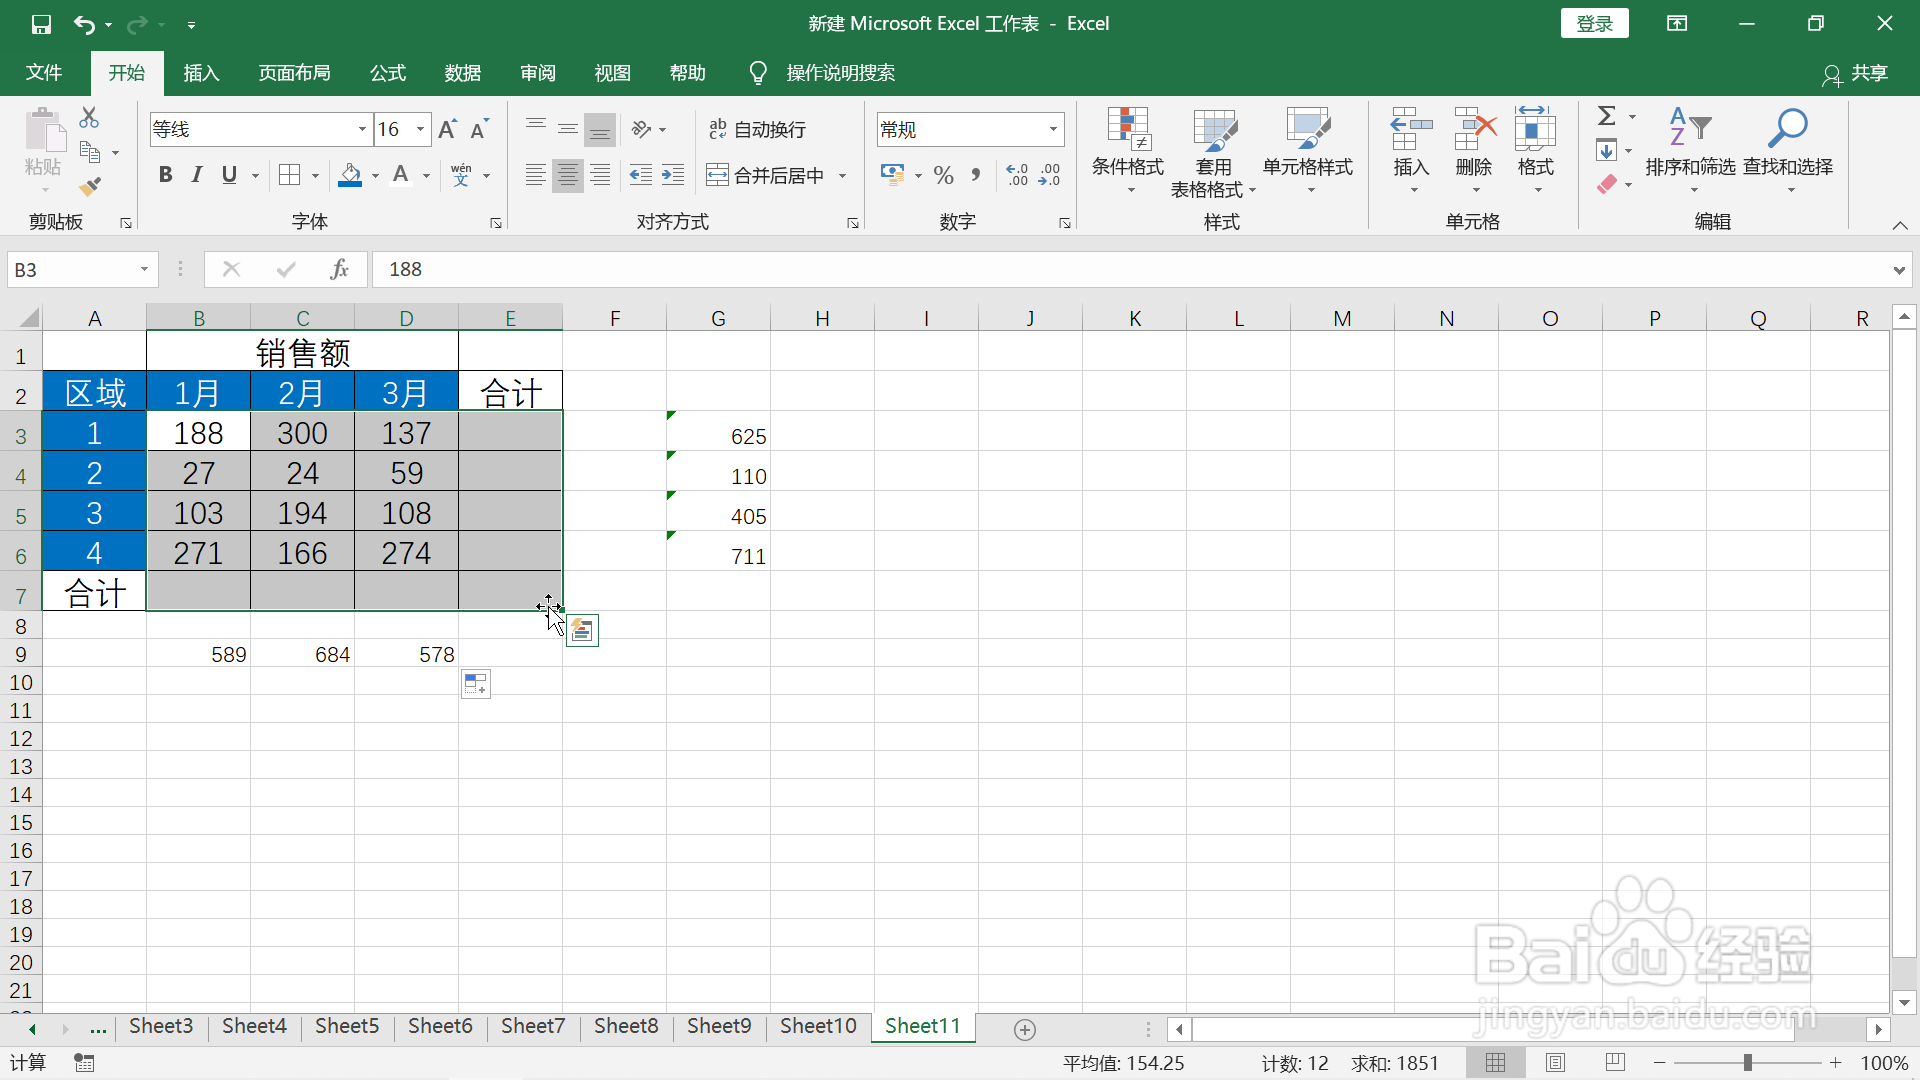
Task: Click the Conditional Formatting icon
Action: (x=1127, y=129)
